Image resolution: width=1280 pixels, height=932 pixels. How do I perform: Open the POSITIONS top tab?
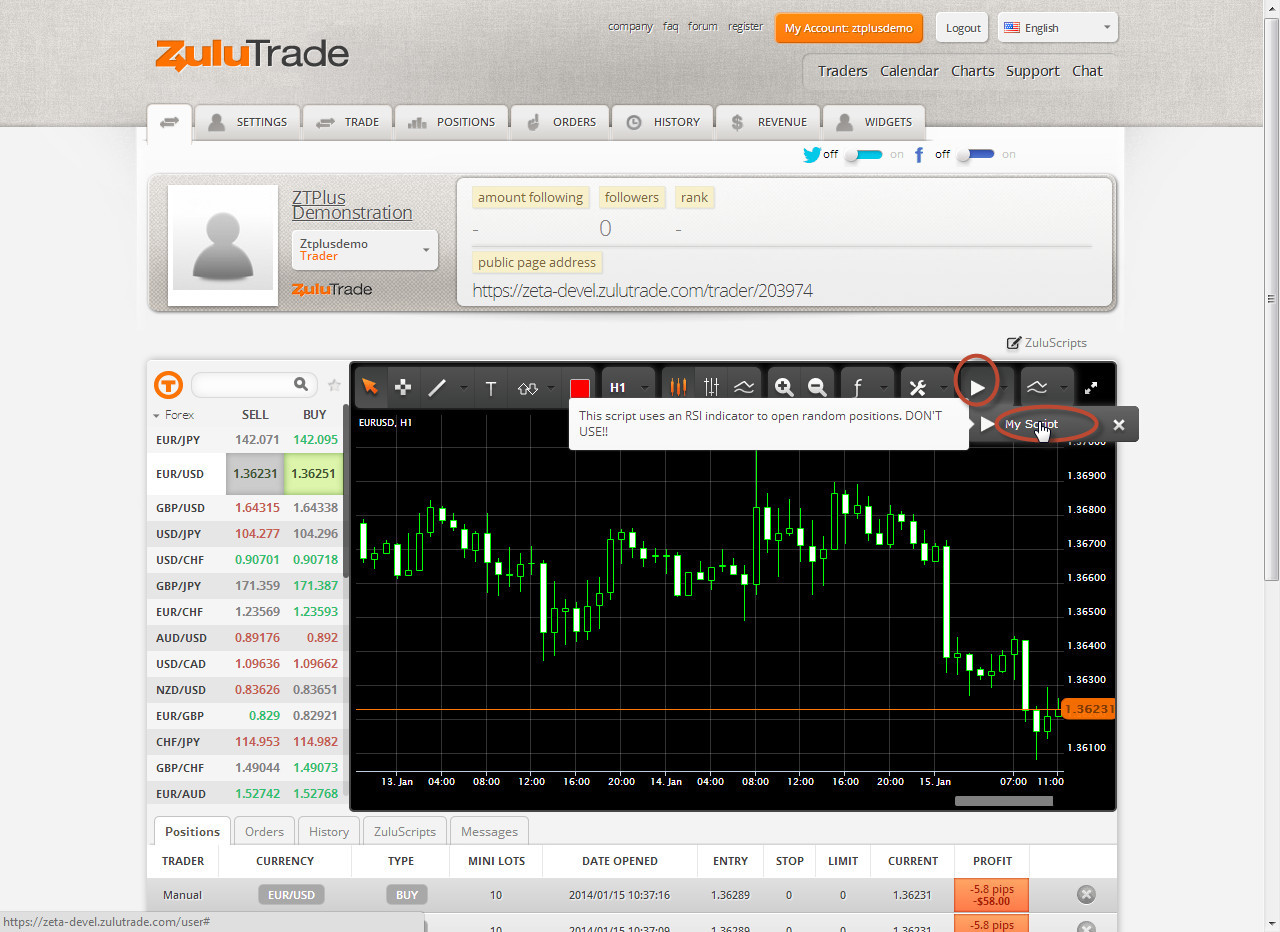point(451,122)
